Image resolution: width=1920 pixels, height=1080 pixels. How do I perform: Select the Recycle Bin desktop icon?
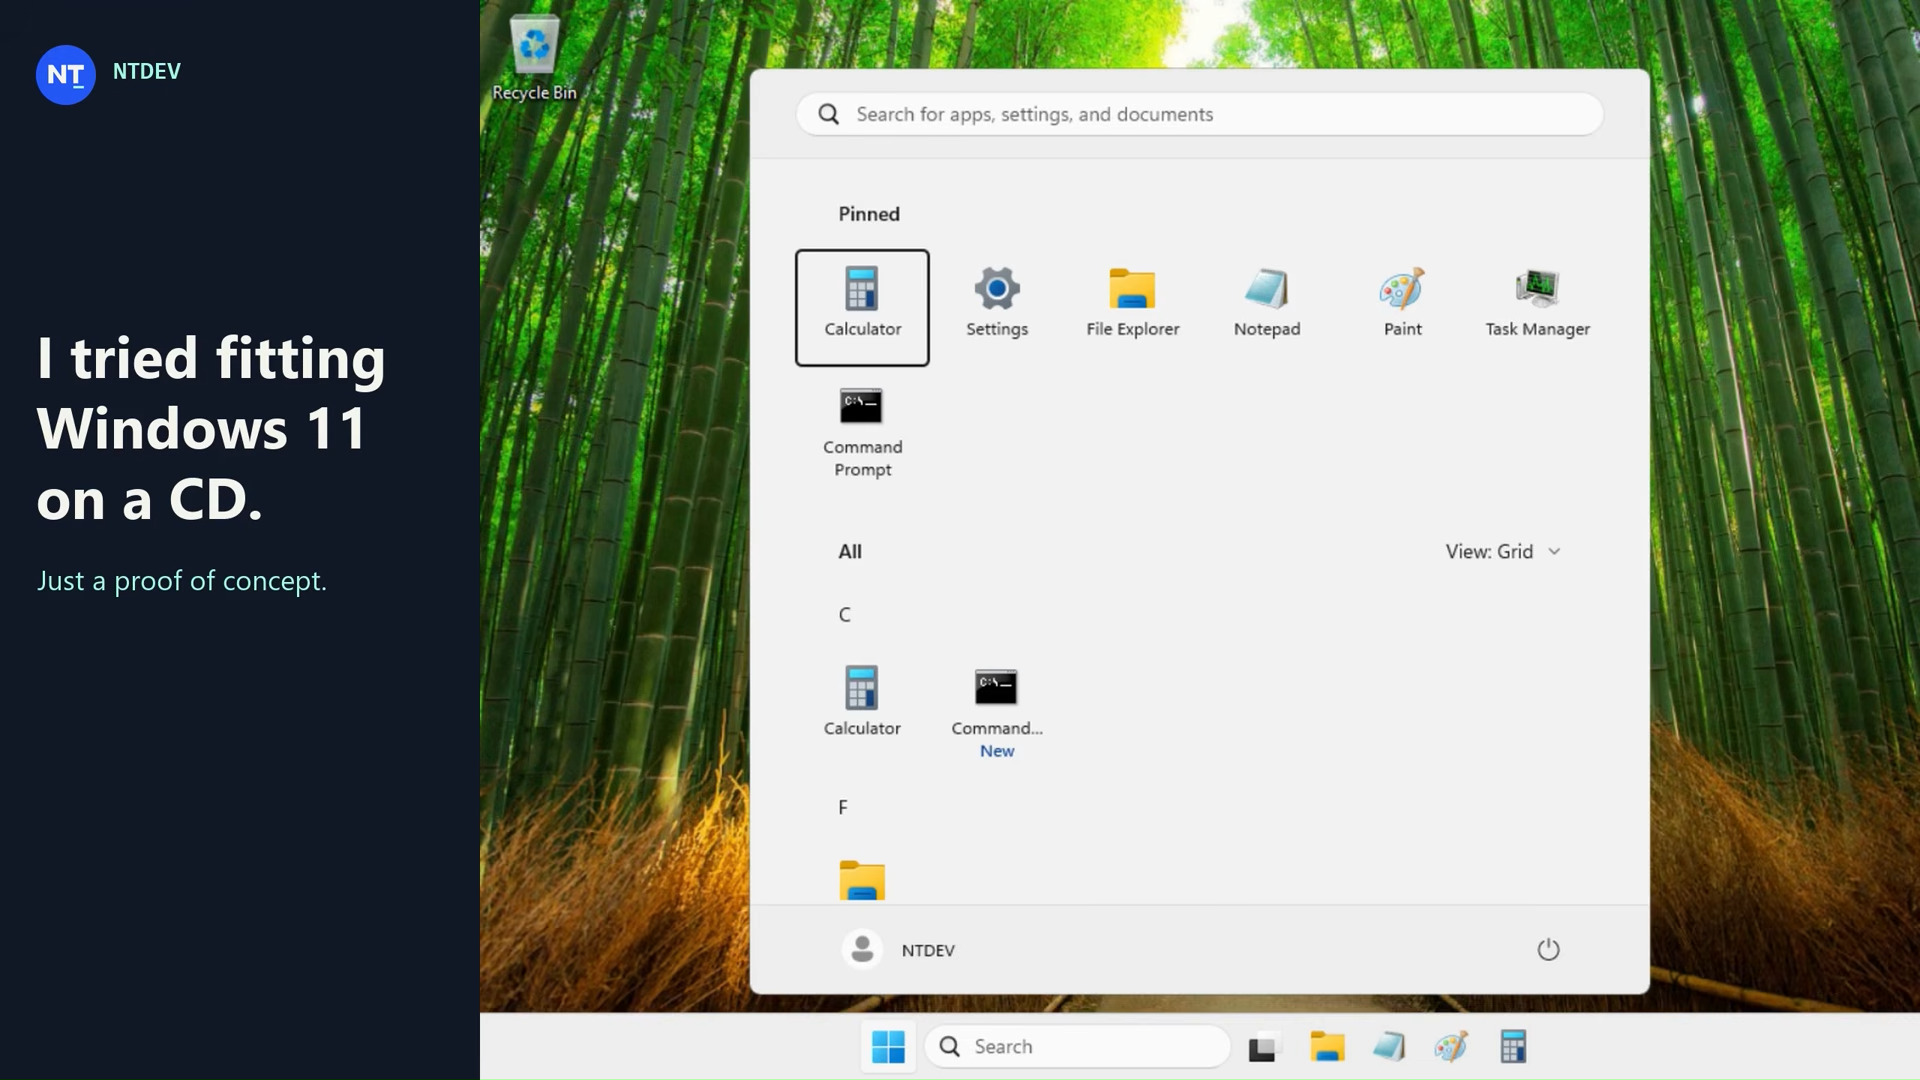click(534, 58)
